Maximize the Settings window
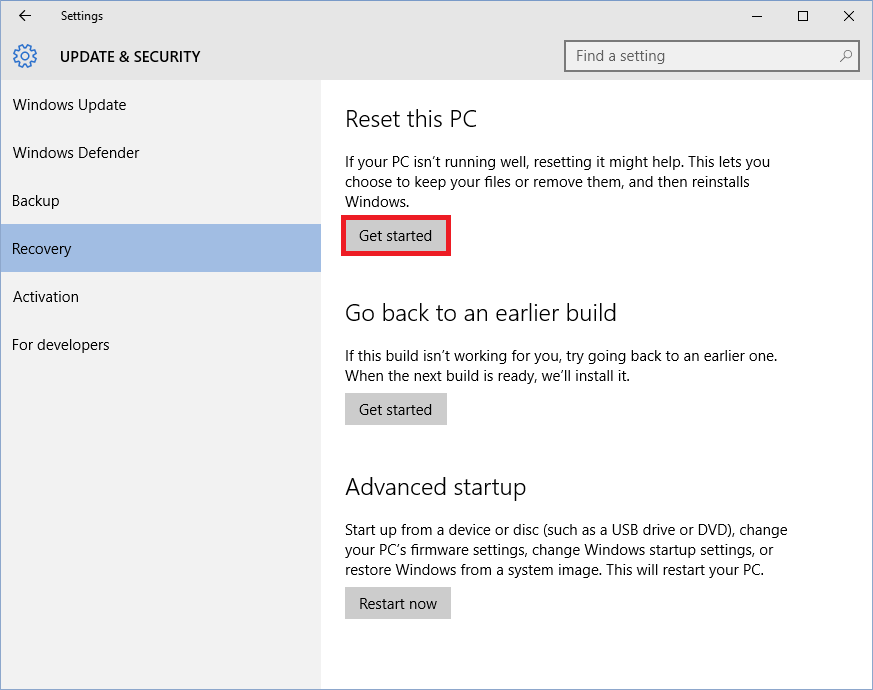The width and height of the screenshot is (873, 690). 803,16
